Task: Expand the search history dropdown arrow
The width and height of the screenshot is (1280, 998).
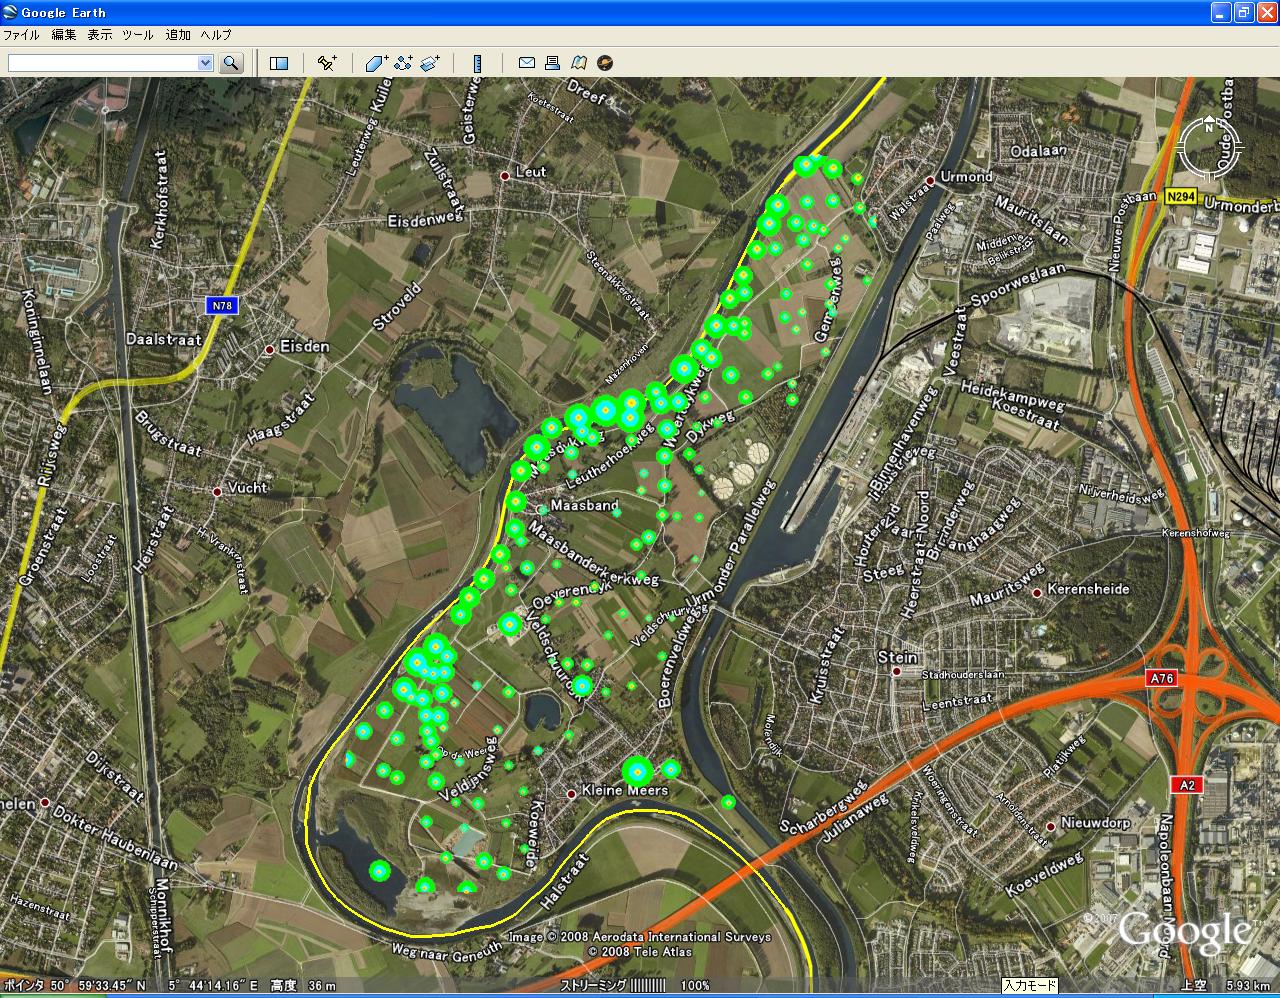Action: [x=205, y=63]
